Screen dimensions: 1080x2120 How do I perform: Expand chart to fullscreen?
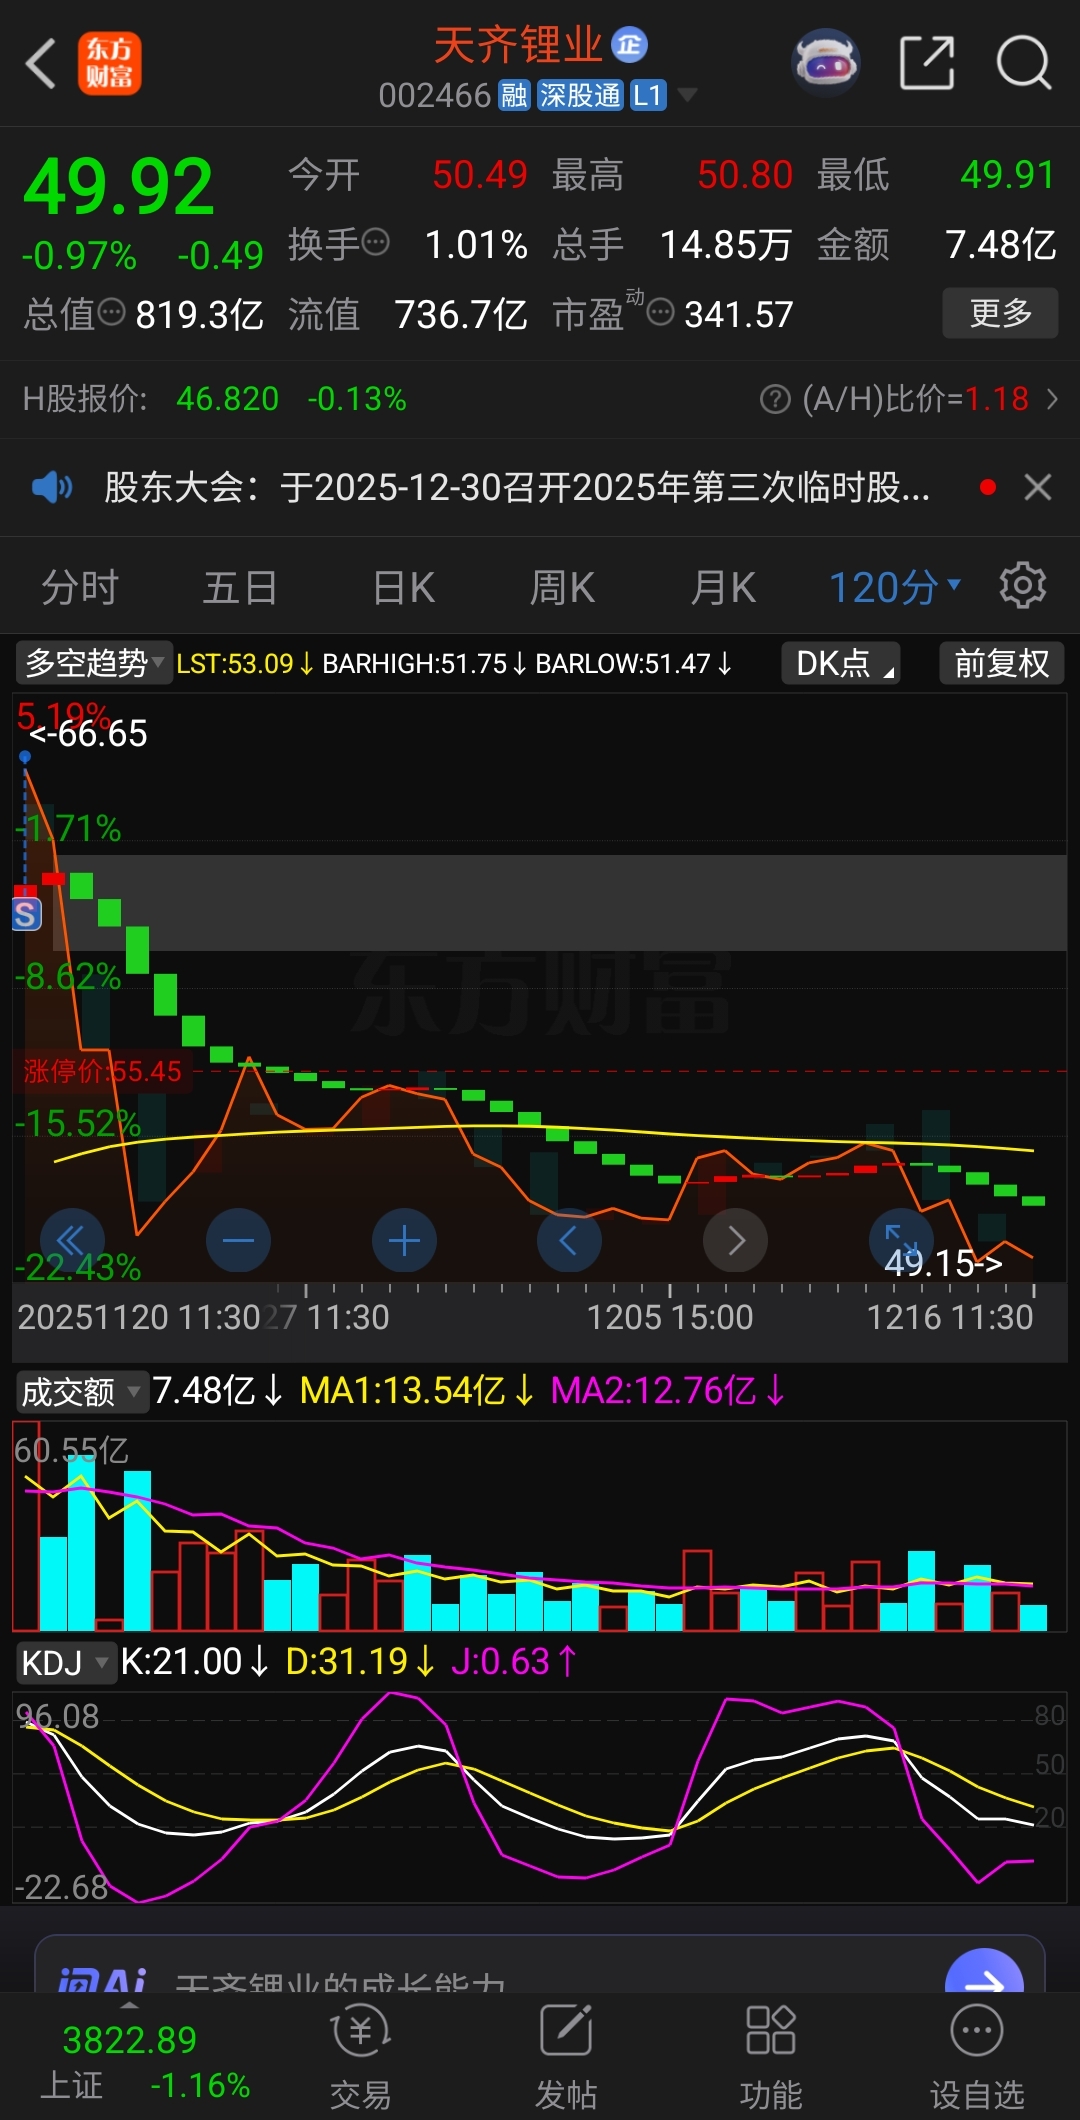point(901,1240)
